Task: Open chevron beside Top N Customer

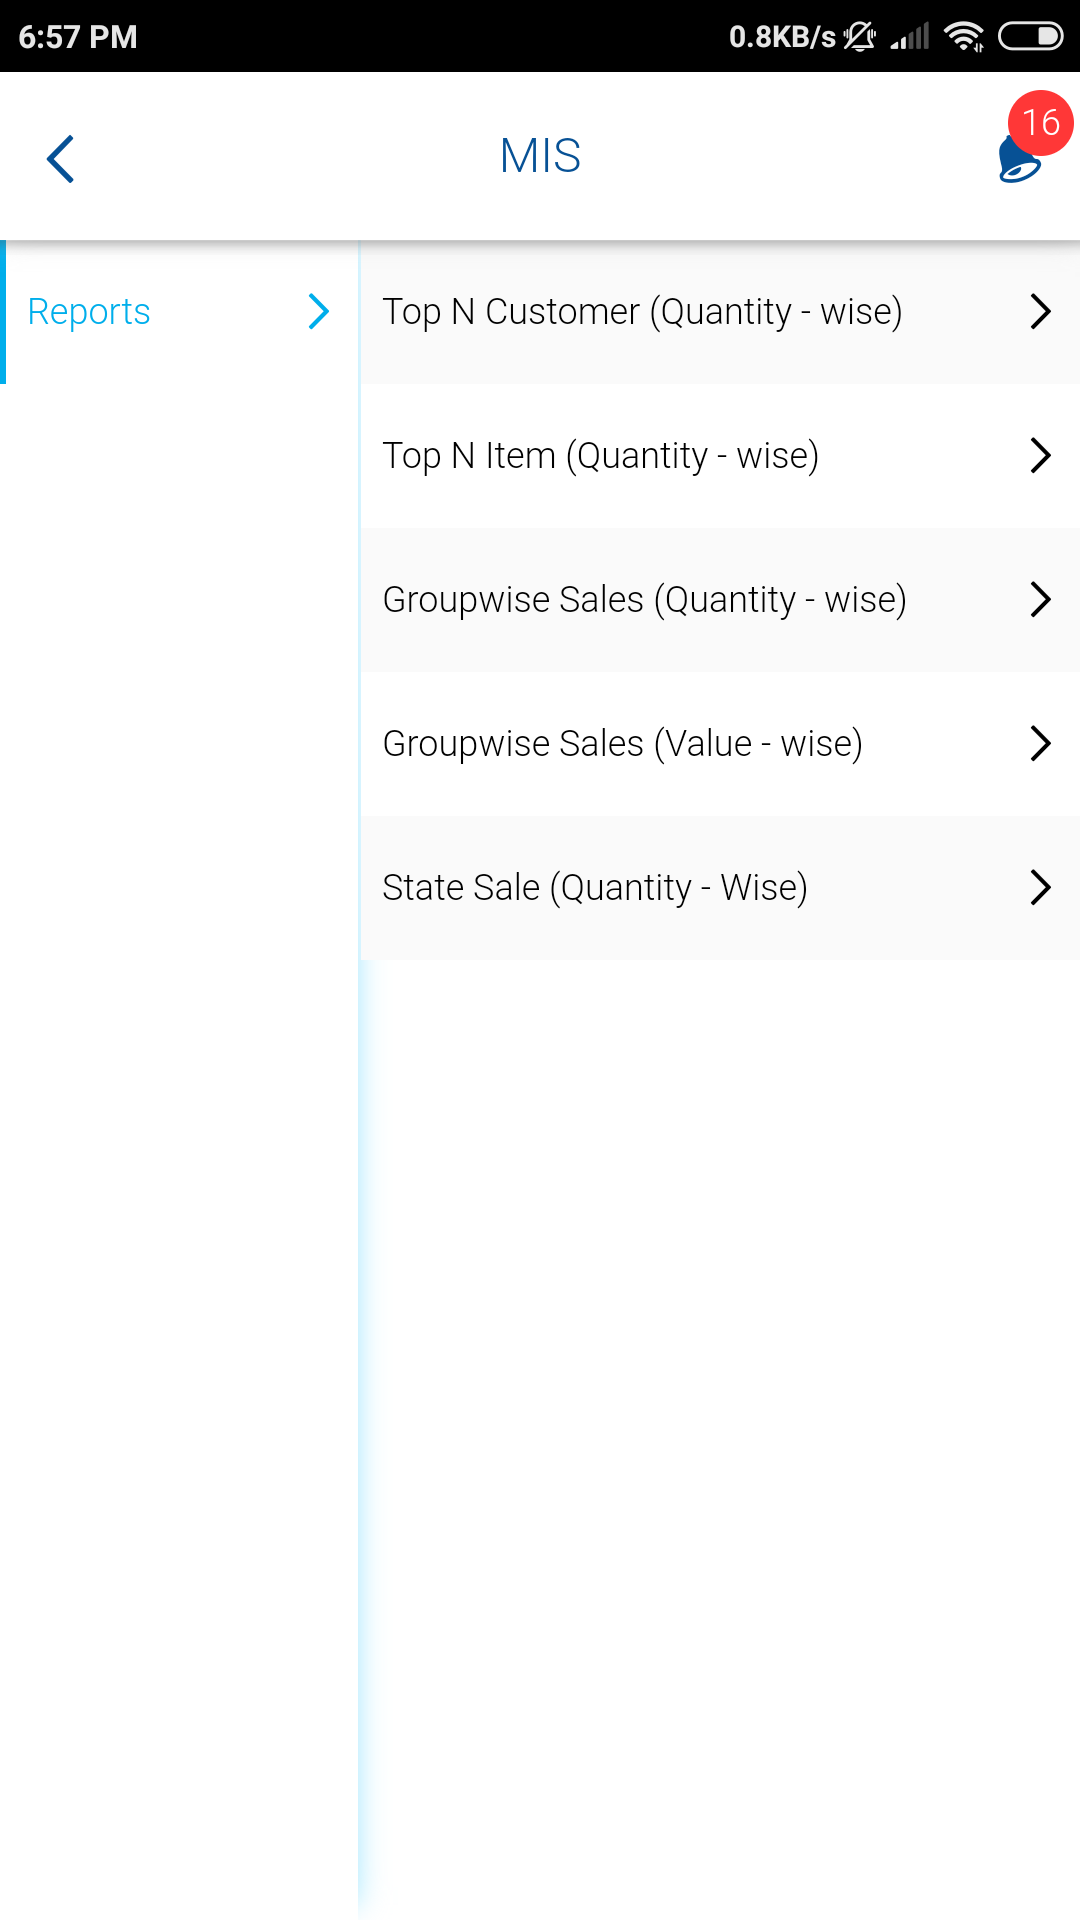Action: click(1040, 312)
